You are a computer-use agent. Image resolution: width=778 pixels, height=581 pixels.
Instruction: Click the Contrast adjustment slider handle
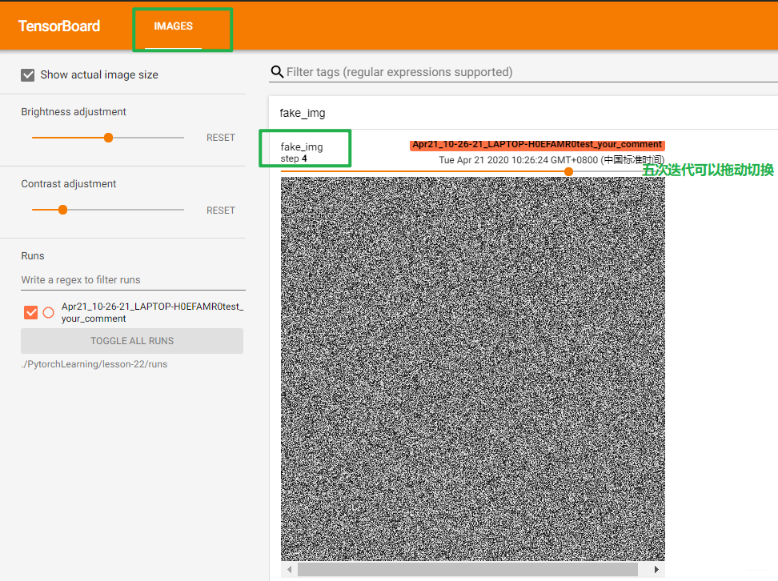63,210
